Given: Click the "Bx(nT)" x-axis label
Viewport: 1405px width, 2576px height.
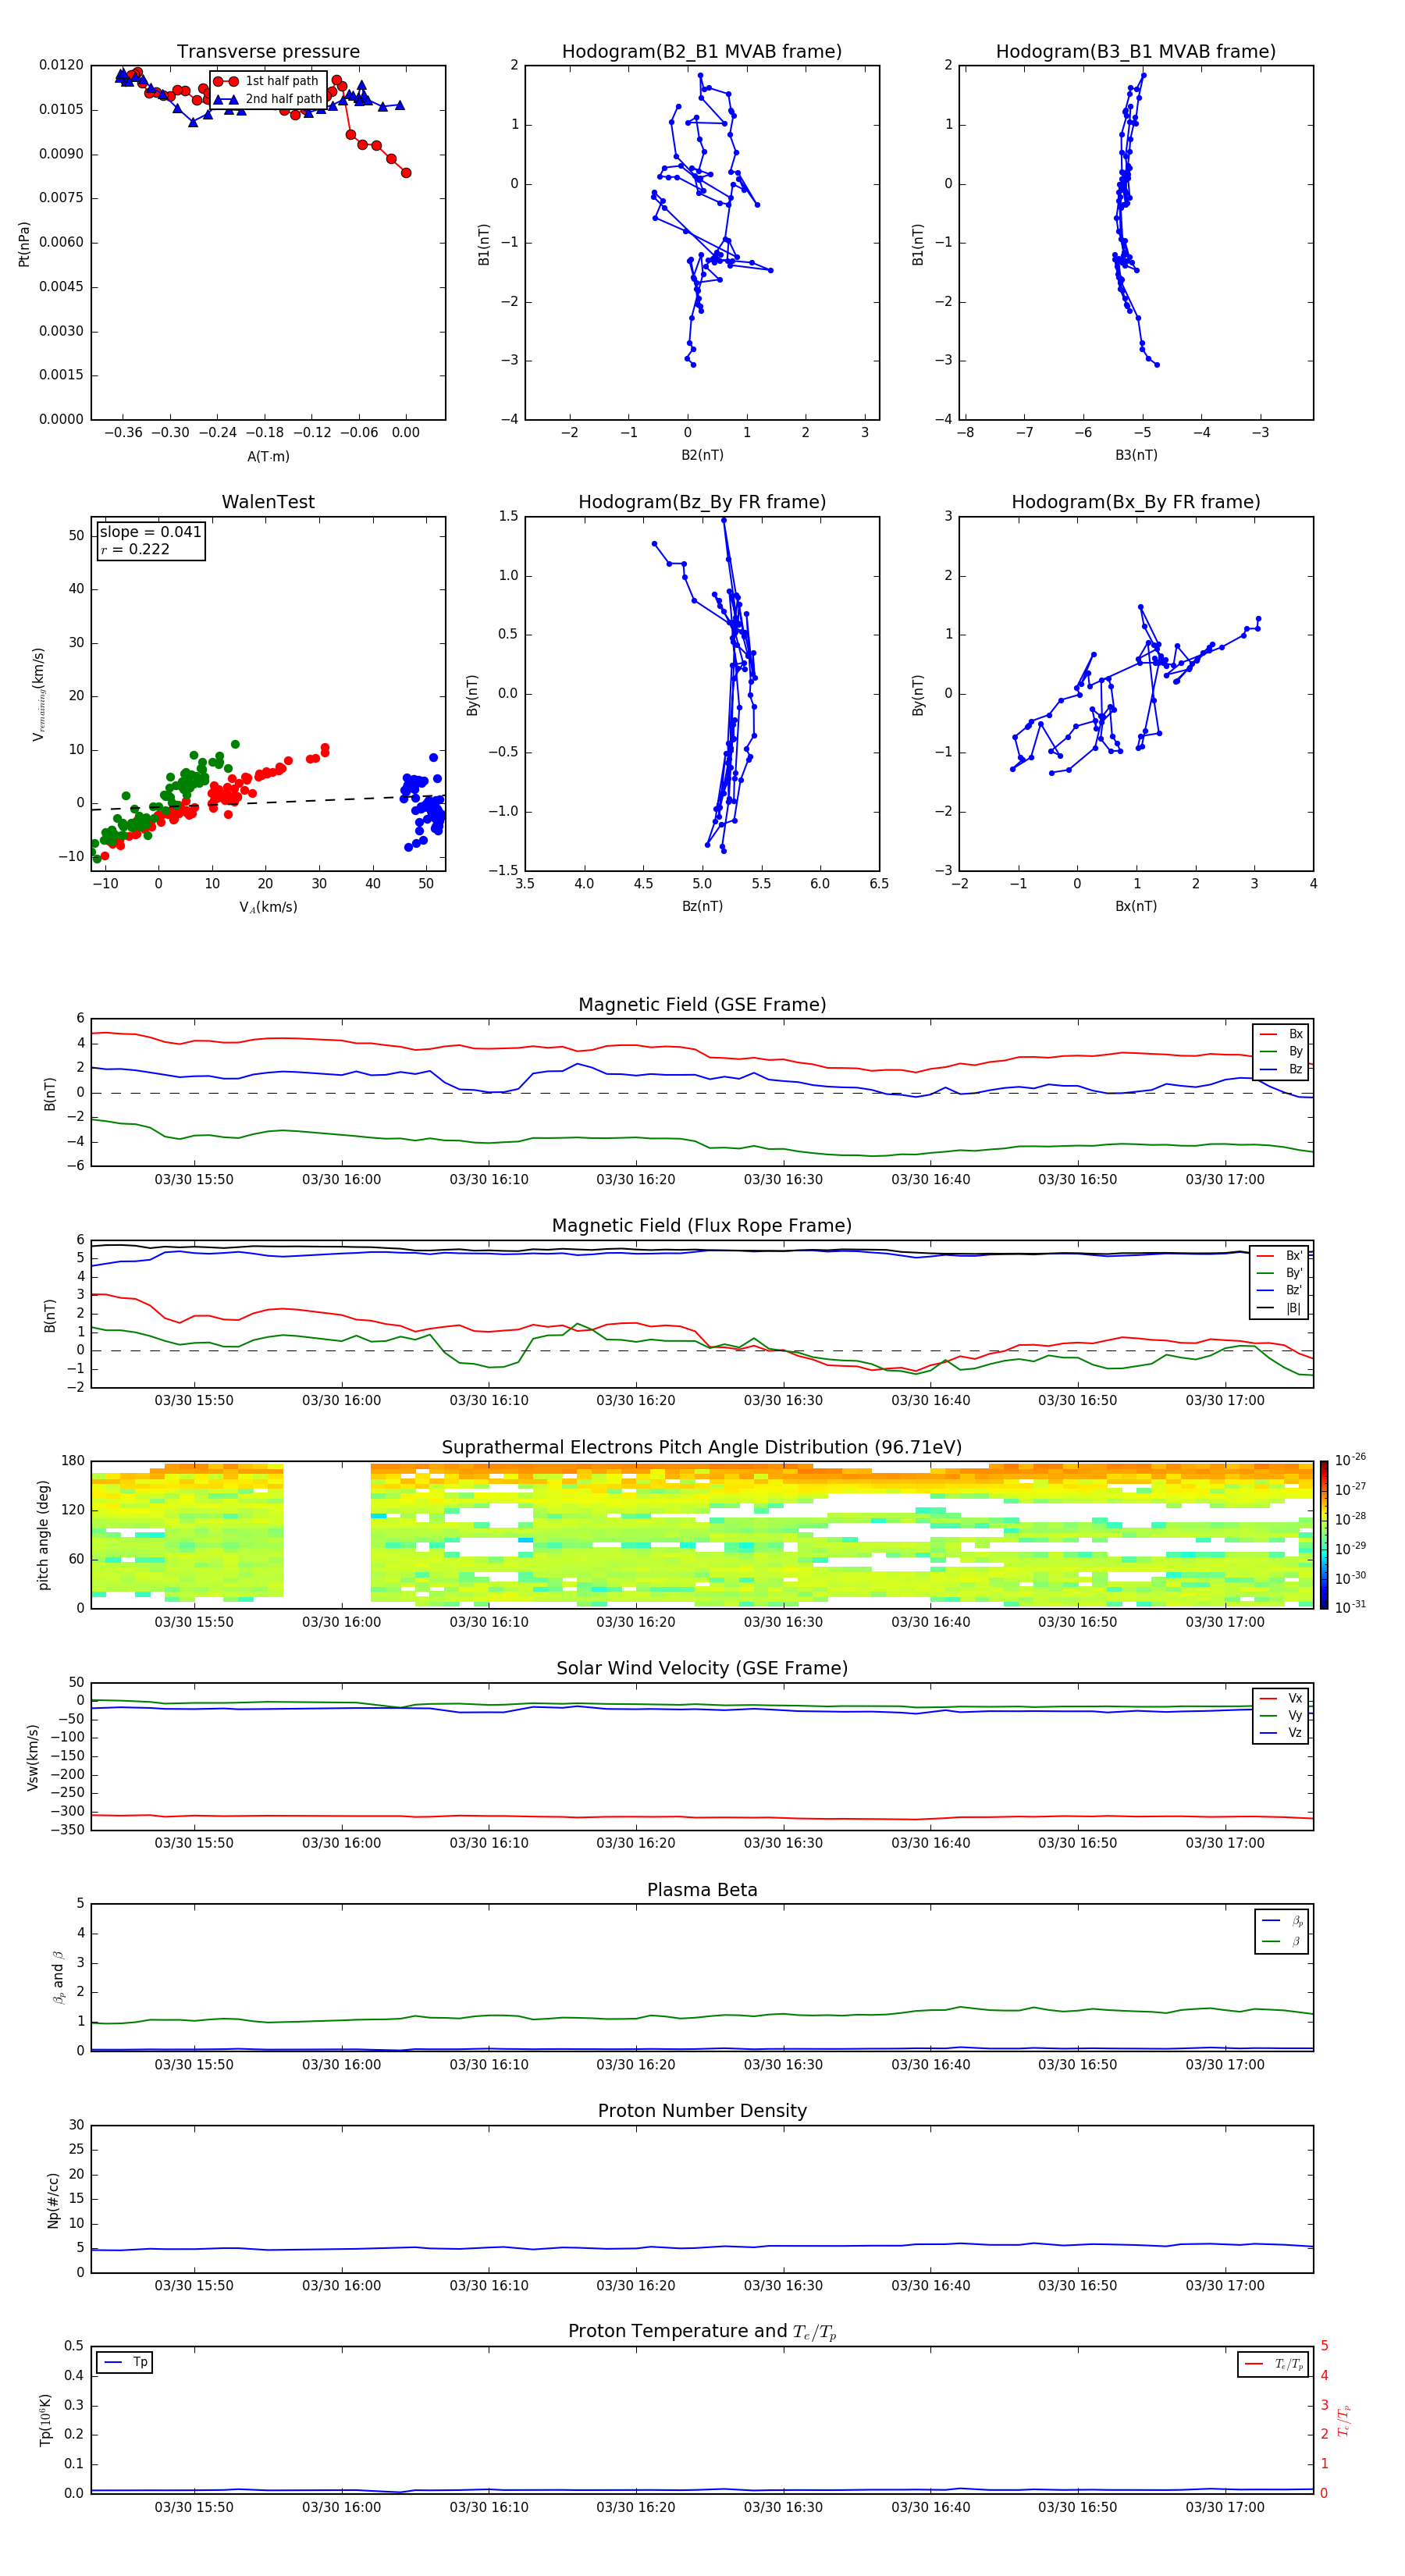Looking at the screenshot, I should click(1136, 906).
